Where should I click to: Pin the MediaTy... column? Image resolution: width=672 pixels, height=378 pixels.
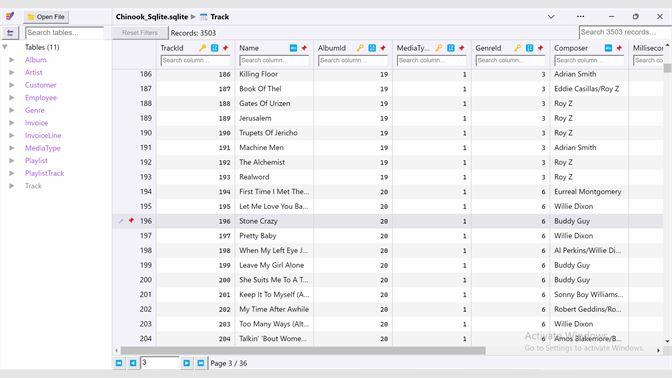pos(462,48)
